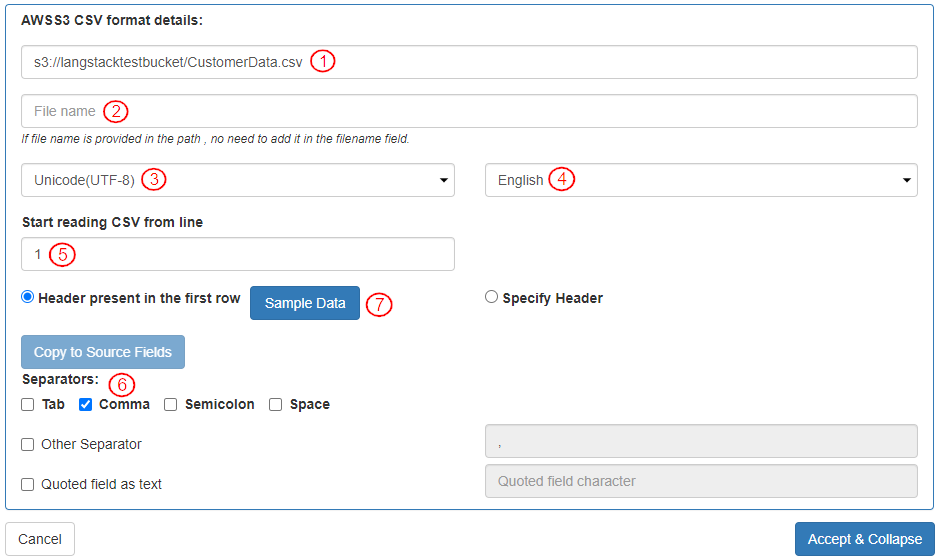
Task: Enable the Semicolon separator checkbox
Action: click(x=171, y=405)
